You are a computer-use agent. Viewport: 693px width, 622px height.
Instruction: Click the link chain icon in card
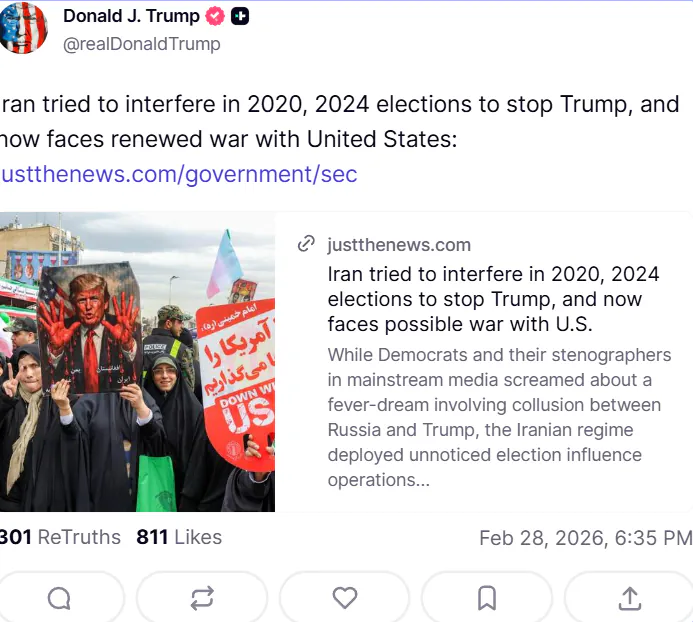(x=306, y=244)
